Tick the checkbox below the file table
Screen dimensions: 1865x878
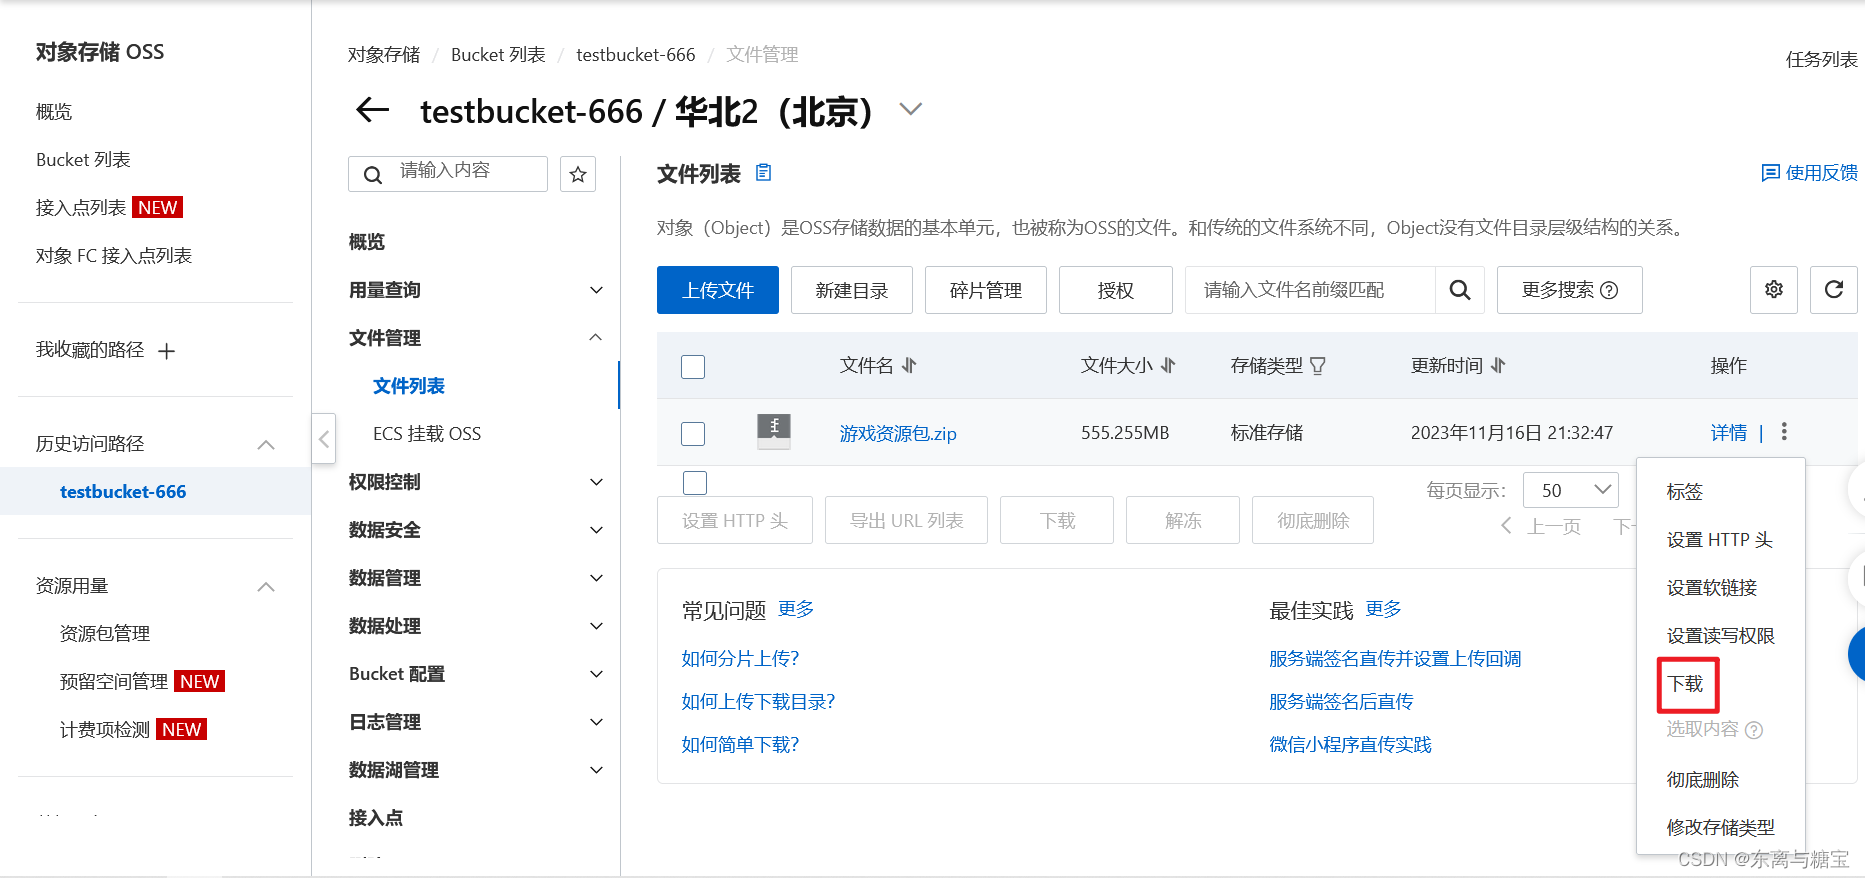(x=695, y=483)
